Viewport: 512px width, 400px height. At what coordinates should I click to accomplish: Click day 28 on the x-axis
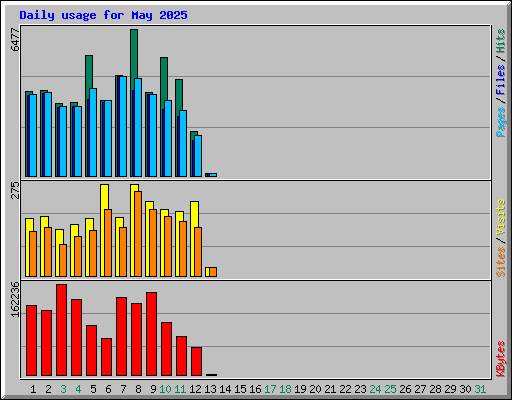click(435, 389)
